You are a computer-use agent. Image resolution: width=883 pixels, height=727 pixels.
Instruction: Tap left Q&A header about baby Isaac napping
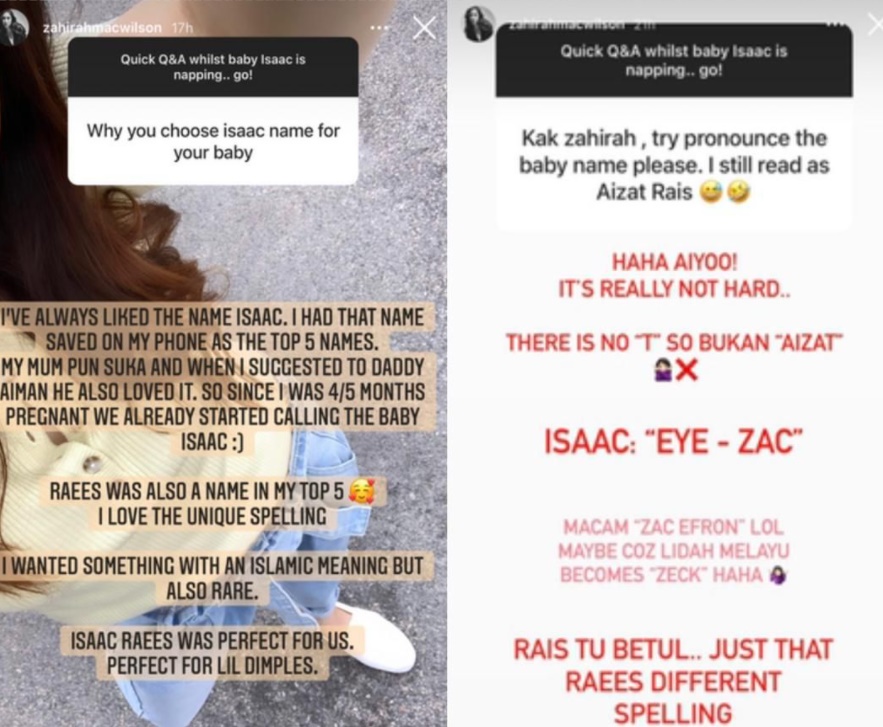[213, 67]
